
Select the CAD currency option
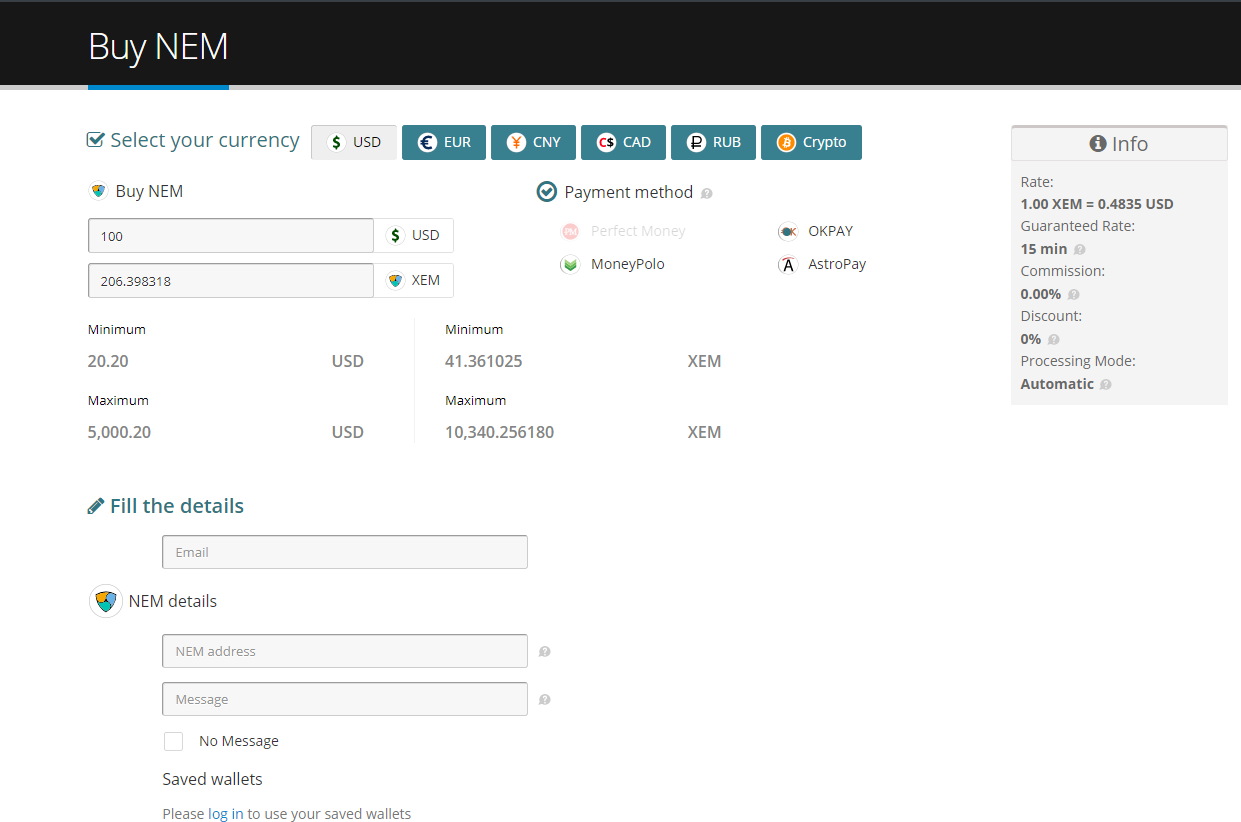623,142
